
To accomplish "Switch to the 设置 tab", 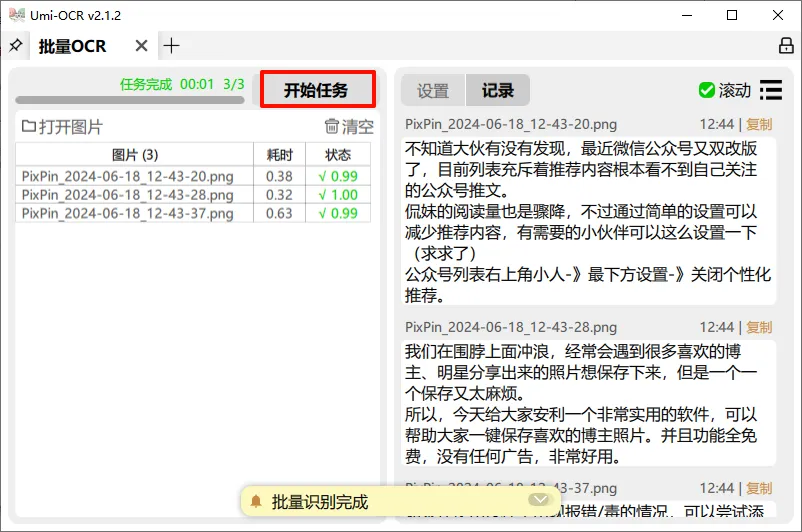I will (433, 91).
